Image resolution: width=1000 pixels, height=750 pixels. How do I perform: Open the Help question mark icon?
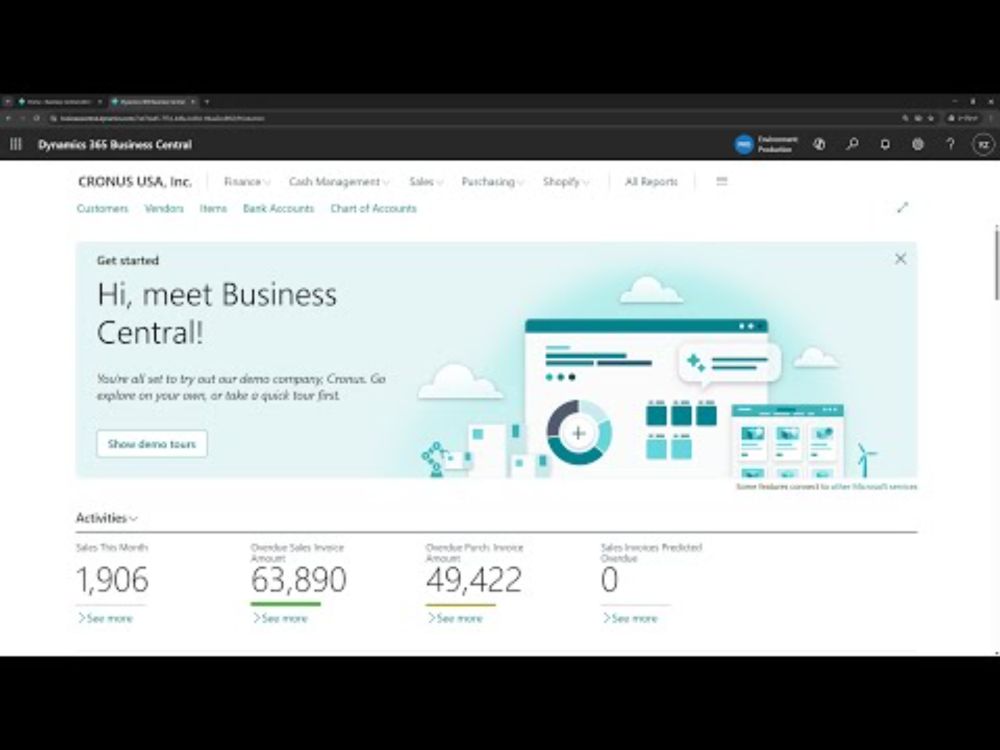950,144
